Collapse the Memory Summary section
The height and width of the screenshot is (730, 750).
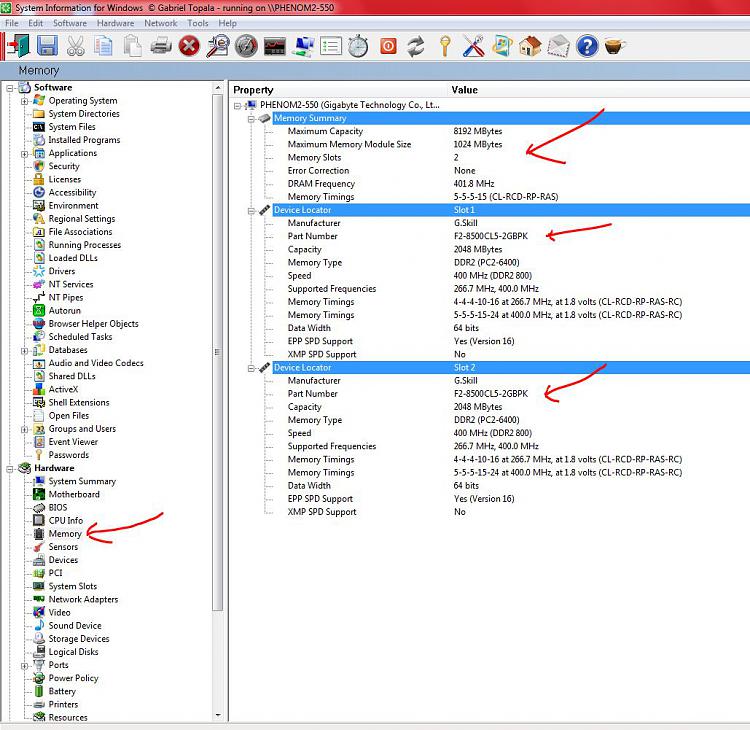click(251, 119)
